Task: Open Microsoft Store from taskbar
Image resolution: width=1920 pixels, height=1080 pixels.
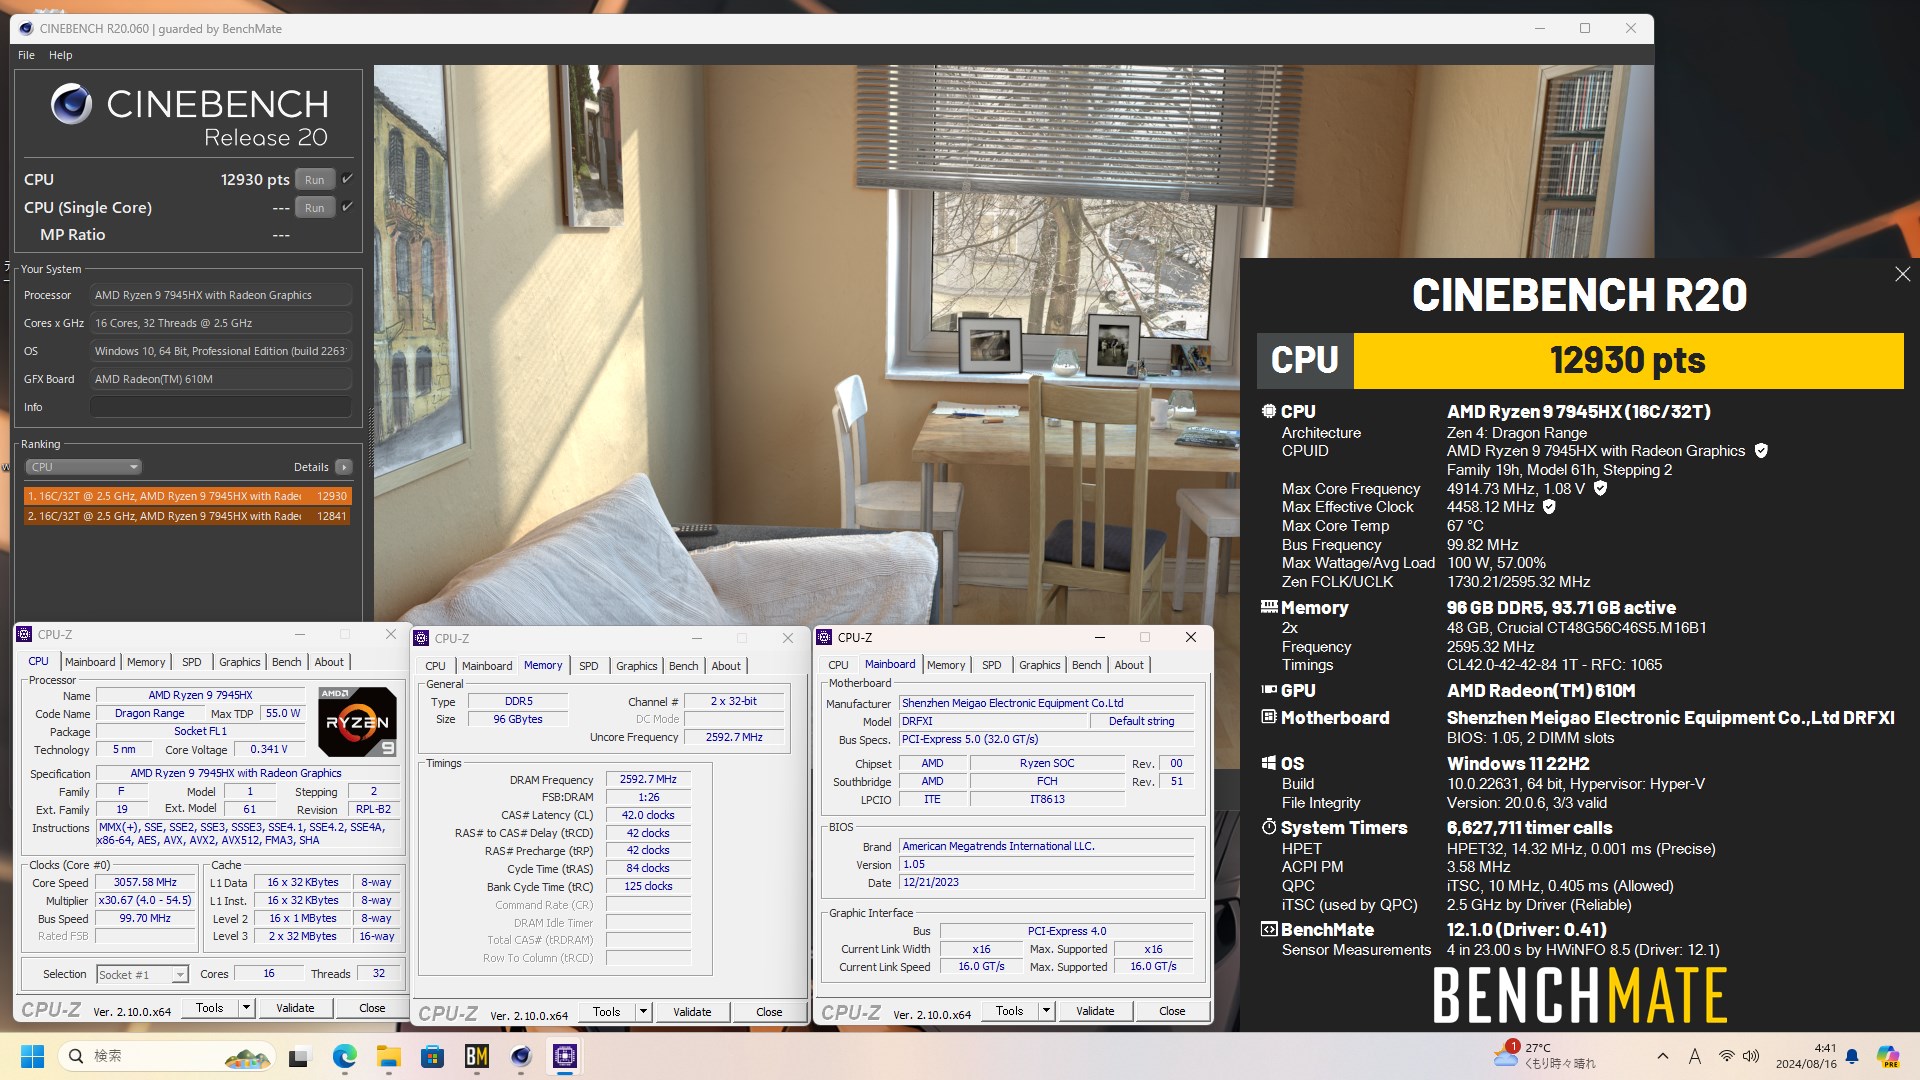Action: pos(432,1056)
